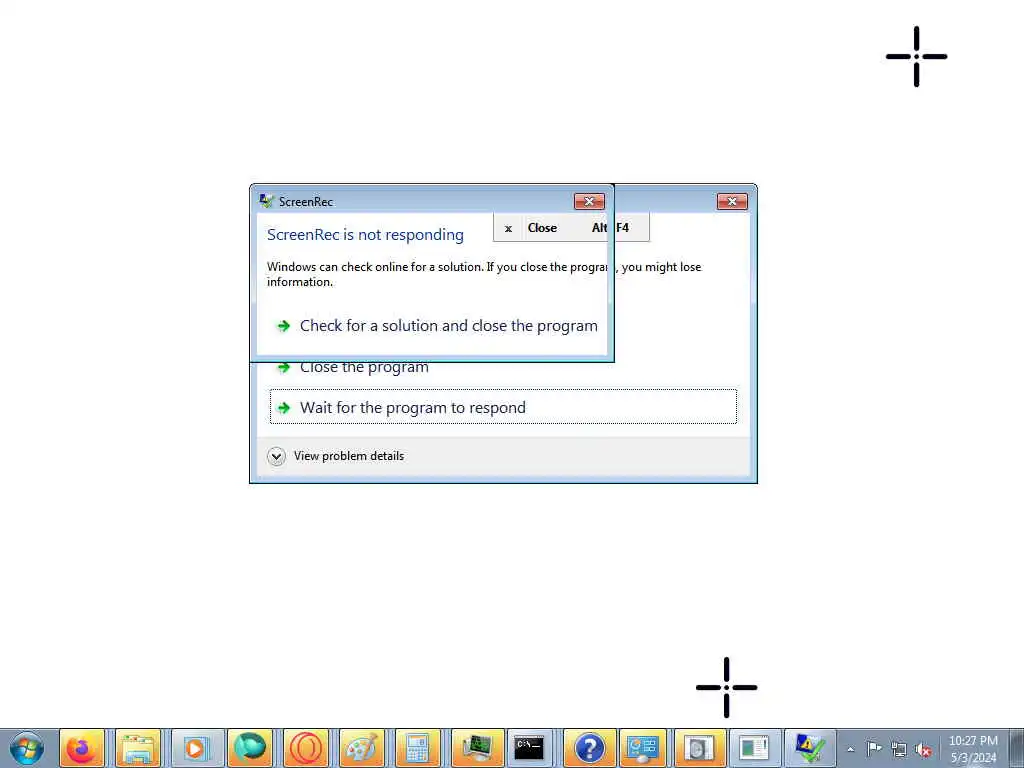Select Close in the system menu
The height and width of the screenshot is (768, 1024).
pos(571,228)
